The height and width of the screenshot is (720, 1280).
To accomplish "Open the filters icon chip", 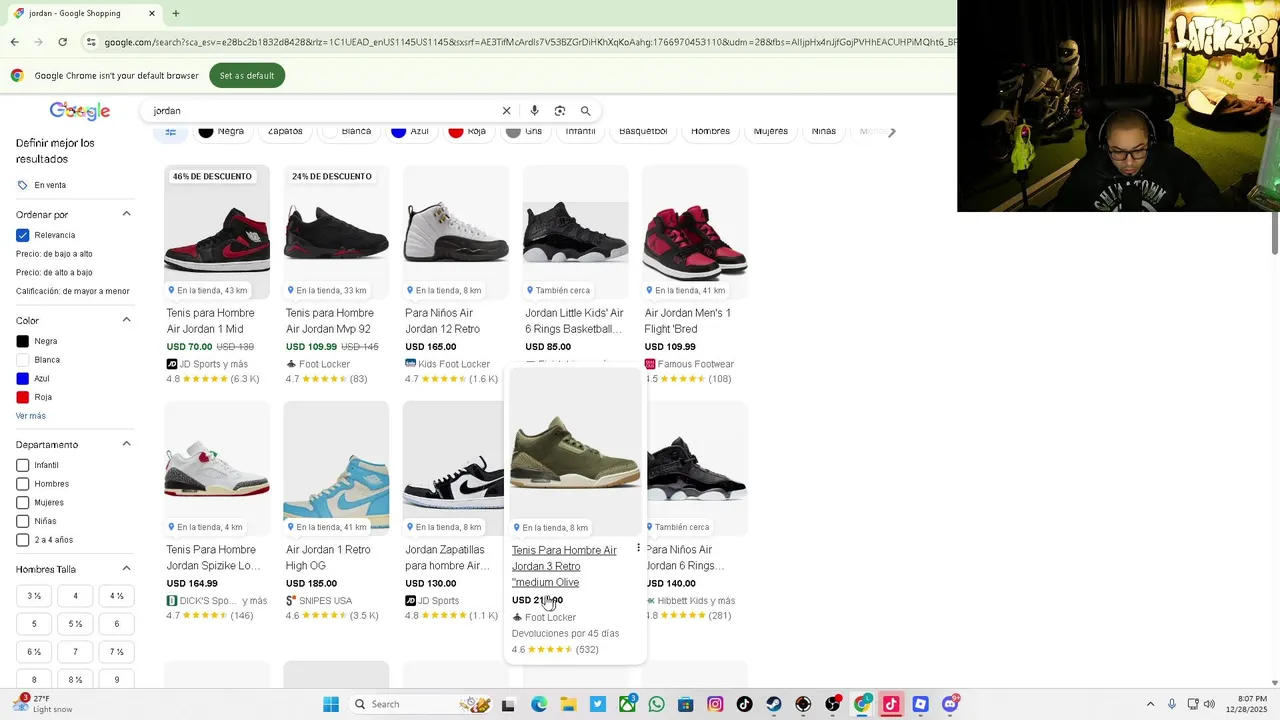I will pos(171,131).
